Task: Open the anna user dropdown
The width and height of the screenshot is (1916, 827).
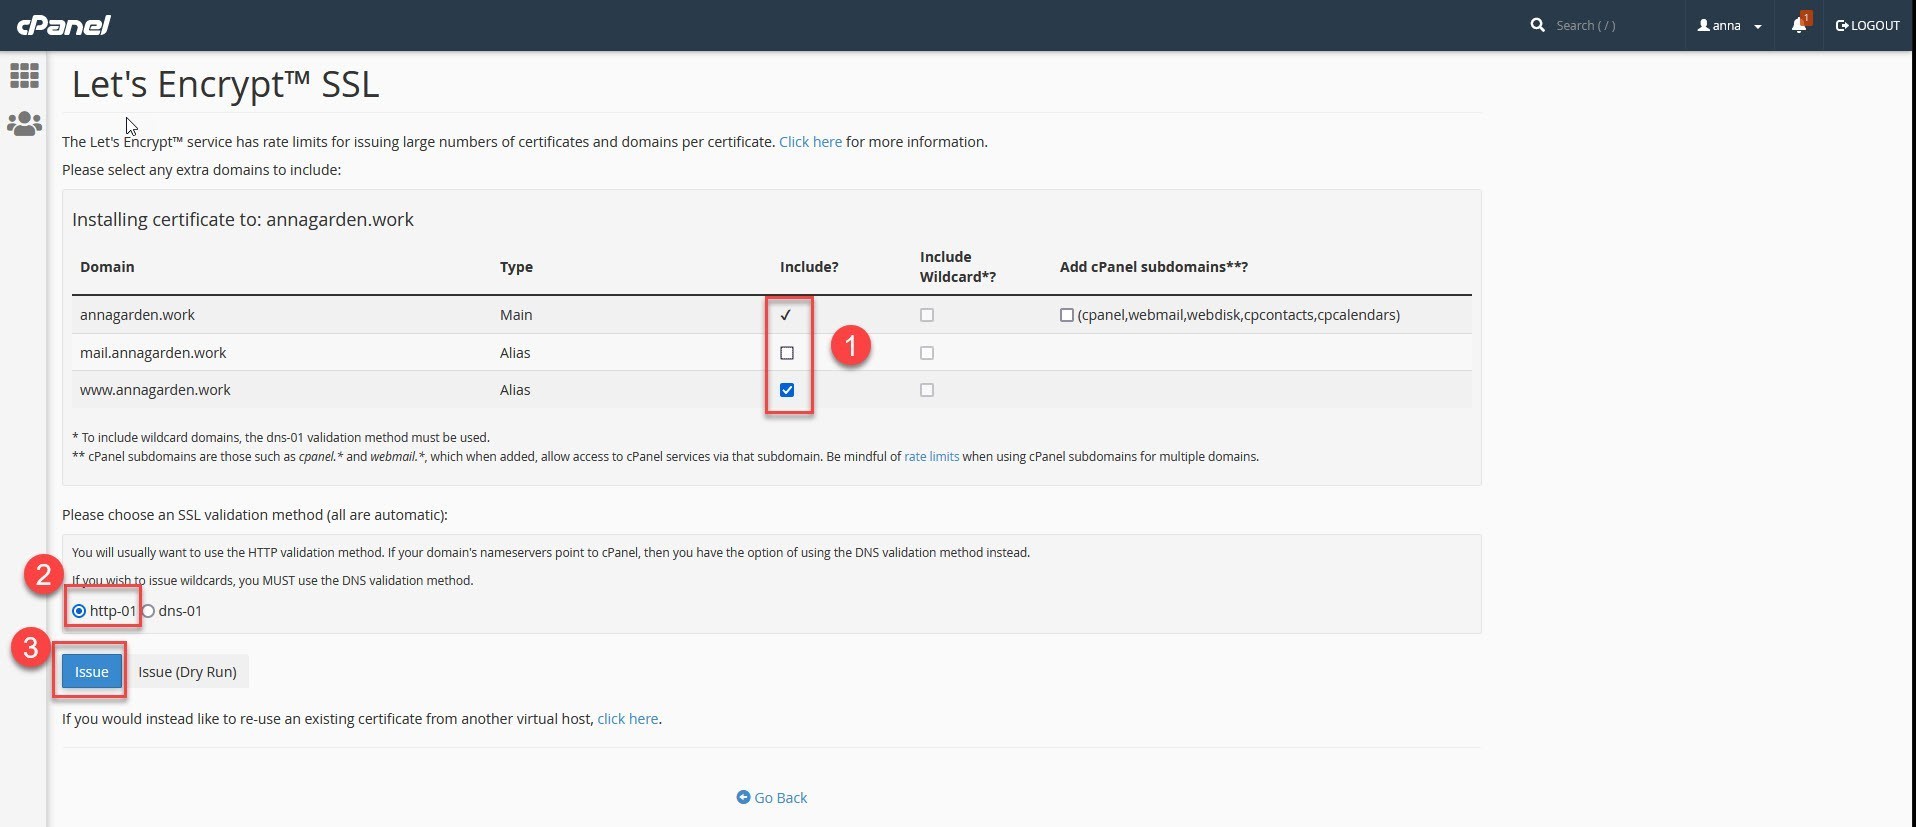Action: pyautogui.click(x=1729, y=25)
